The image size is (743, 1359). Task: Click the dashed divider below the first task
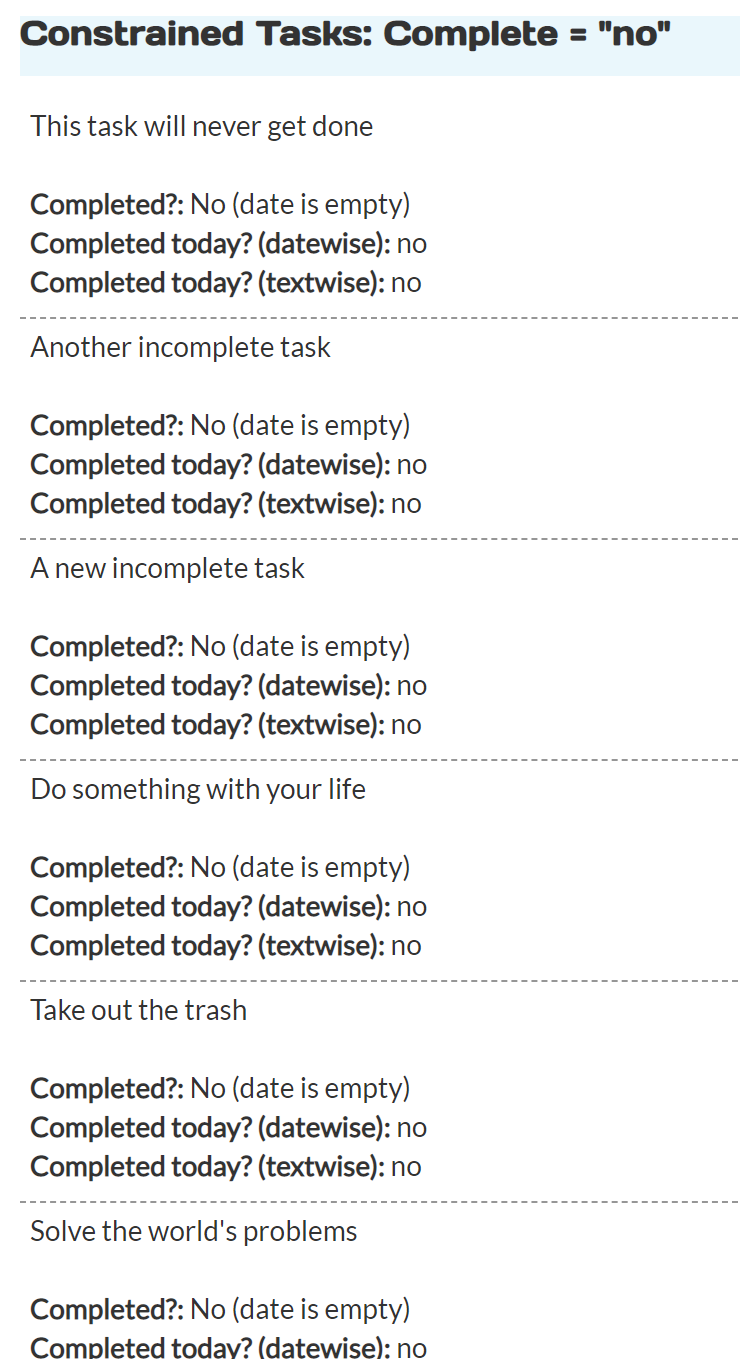point(379,318)
